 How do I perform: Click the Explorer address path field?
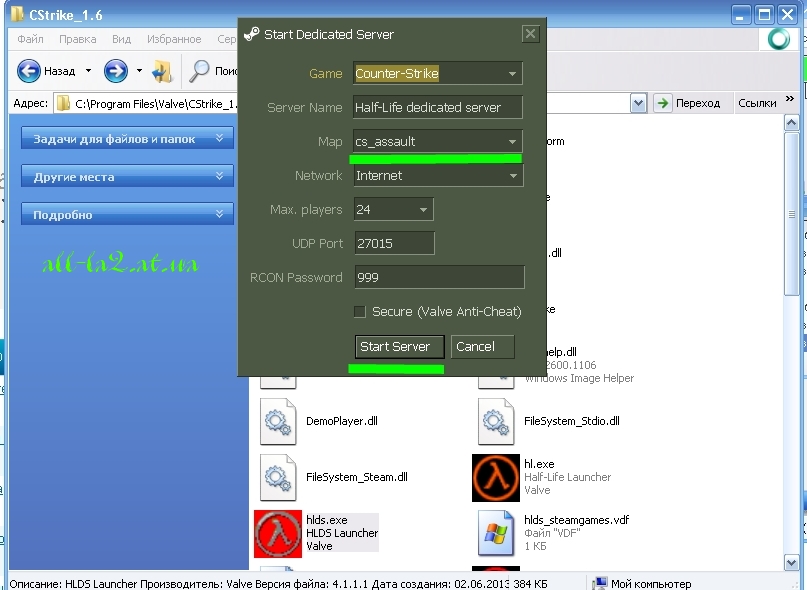tap(157, 103)
